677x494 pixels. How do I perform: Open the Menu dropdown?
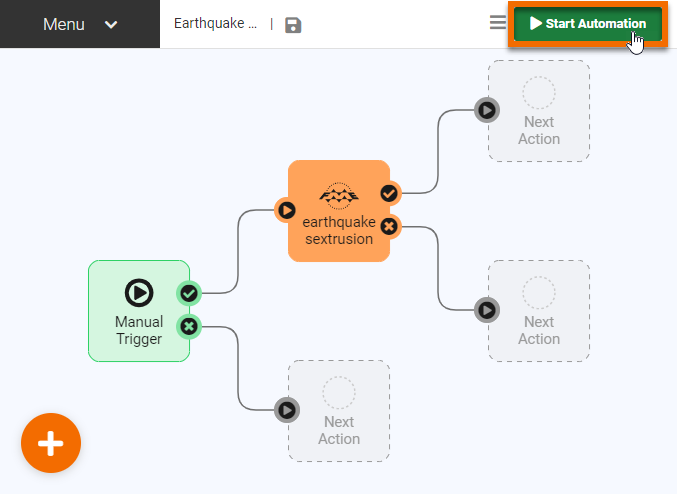(x=80, y=24)
